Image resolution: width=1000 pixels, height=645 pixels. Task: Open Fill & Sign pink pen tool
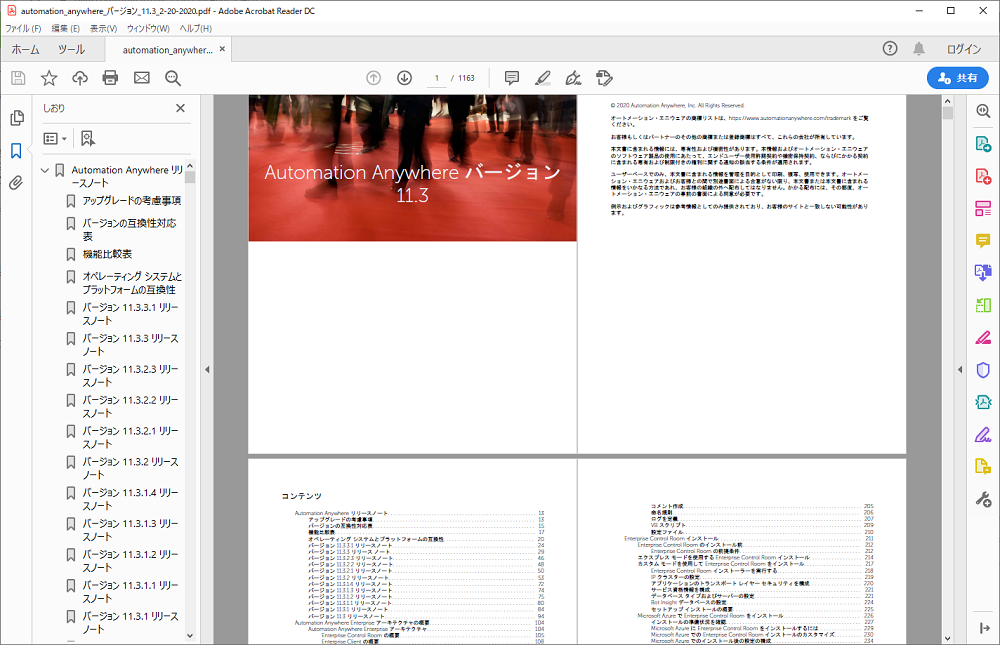983,337
